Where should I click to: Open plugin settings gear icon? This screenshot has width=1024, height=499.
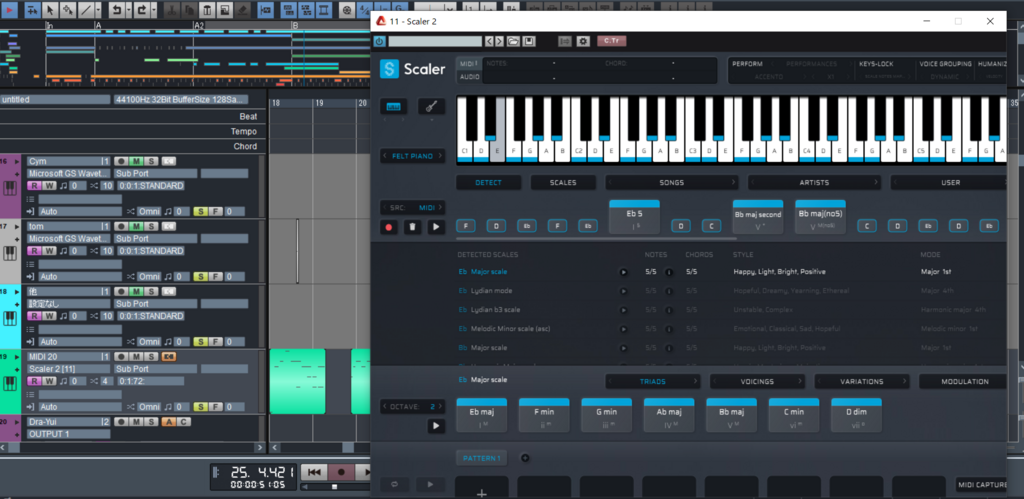583,41
